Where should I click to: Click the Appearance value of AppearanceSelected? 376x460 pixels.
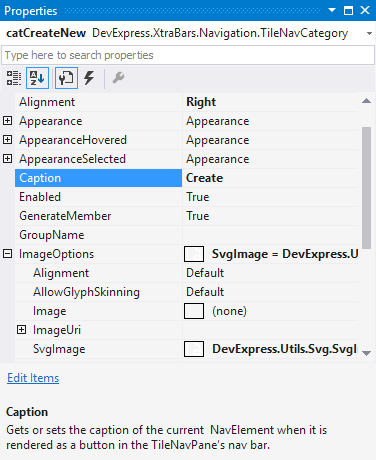(x=218, y=159)
